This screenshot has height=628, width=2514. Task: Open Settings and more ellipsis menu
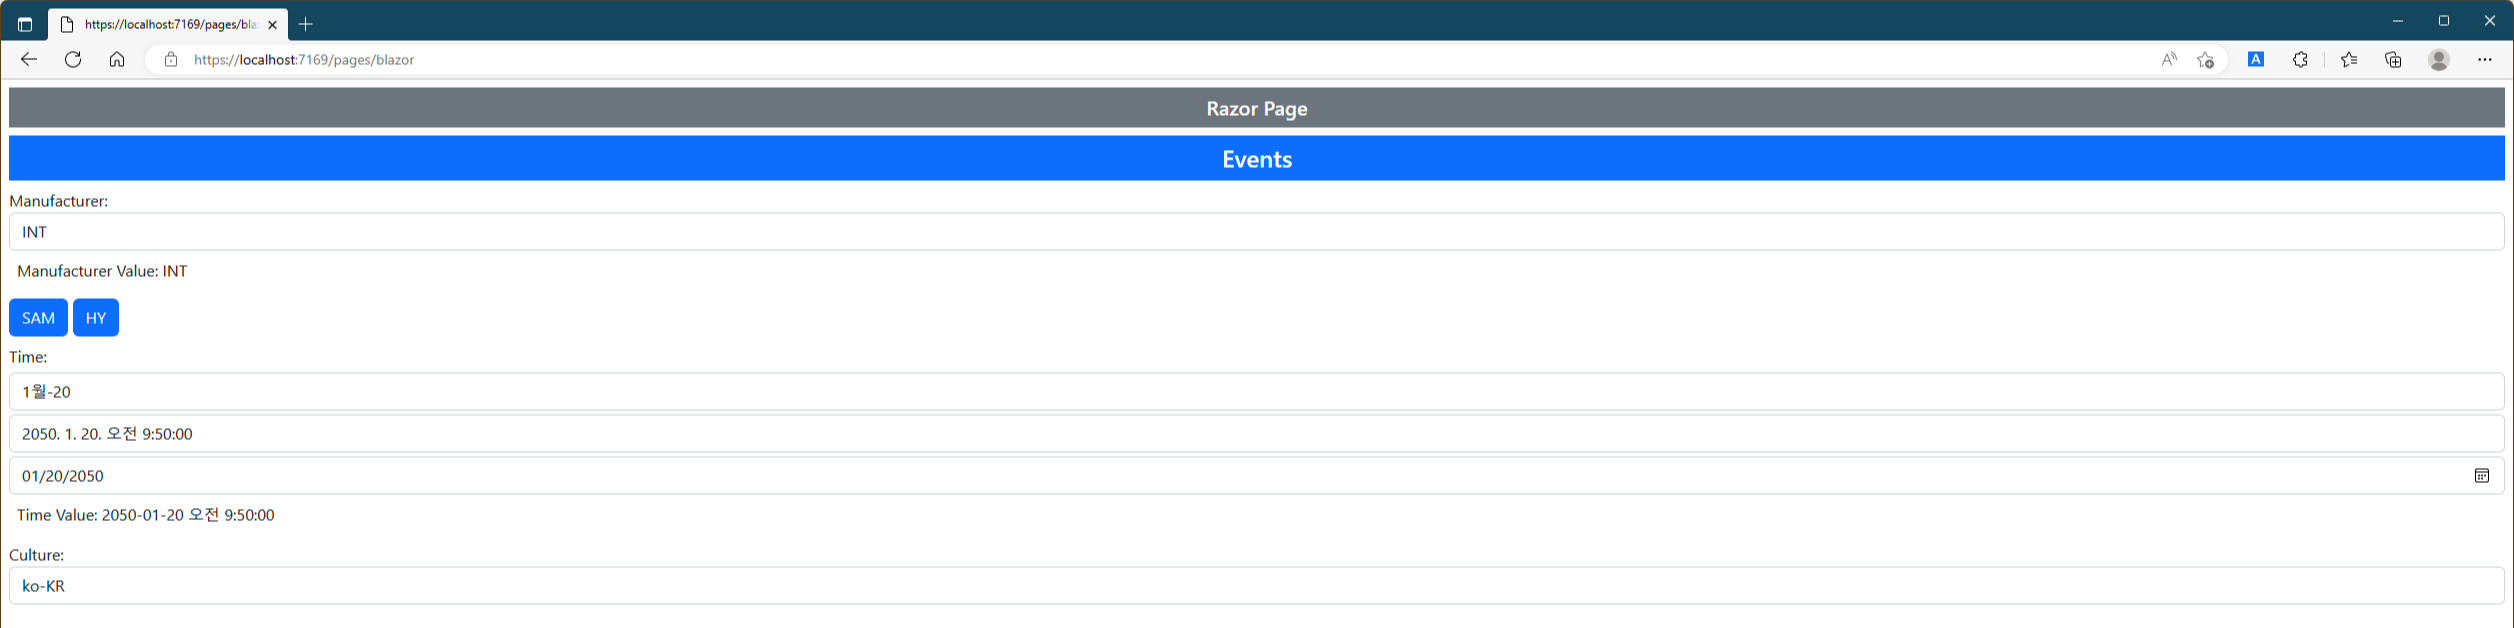[2485, 60]
